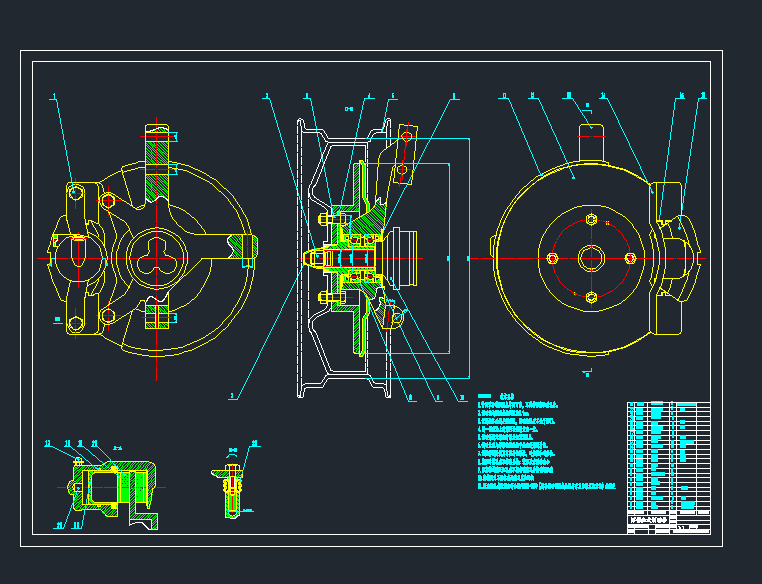Select the center hub bore of right disc view
This screenshot has height=584, width=762.
[591, 257]
